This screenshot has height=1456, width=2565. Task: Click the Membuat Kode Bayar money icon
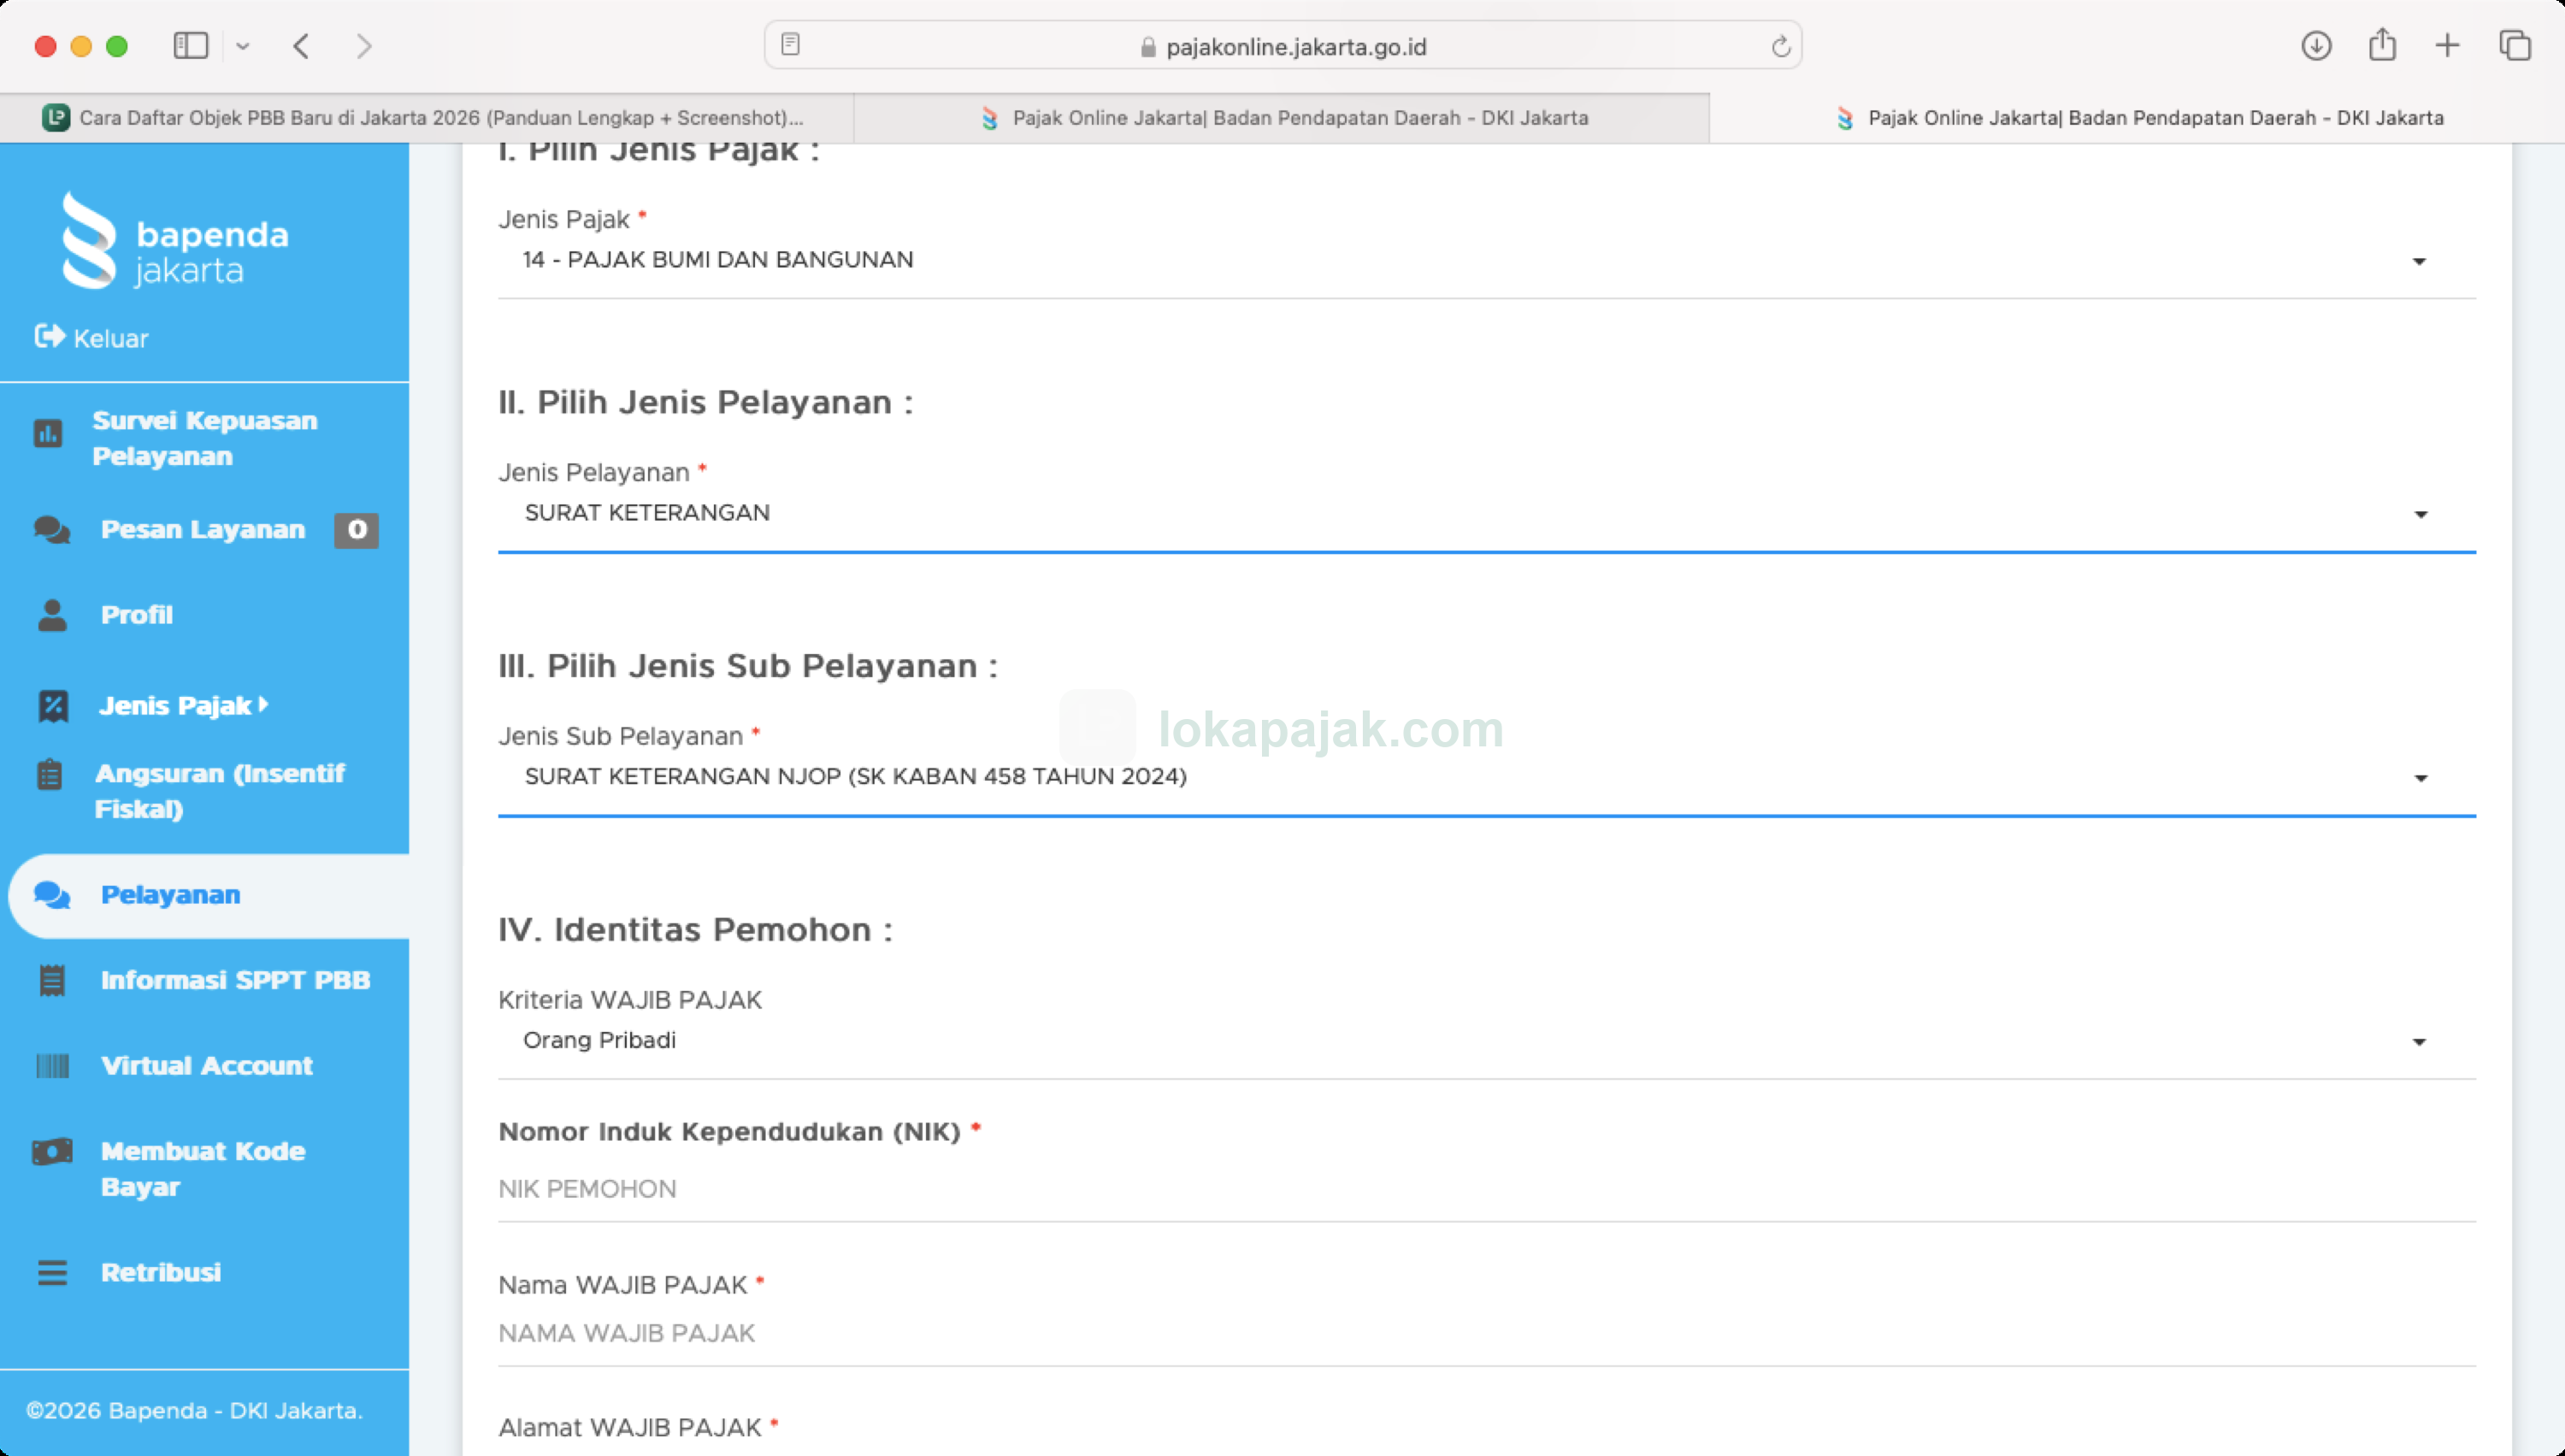point(52,1152)
